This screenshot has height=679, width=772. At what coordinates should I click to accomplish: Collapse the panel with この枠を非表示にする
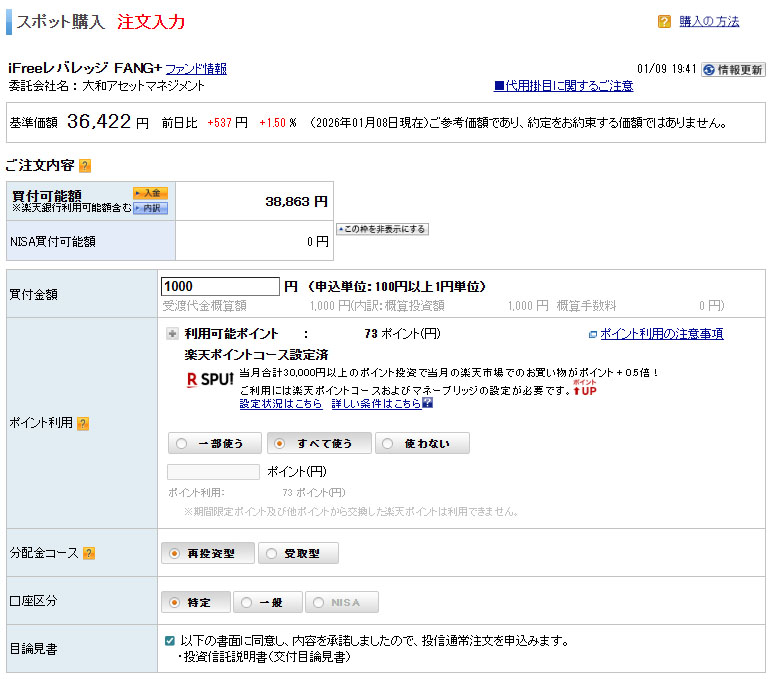click(x=382, y=229)
